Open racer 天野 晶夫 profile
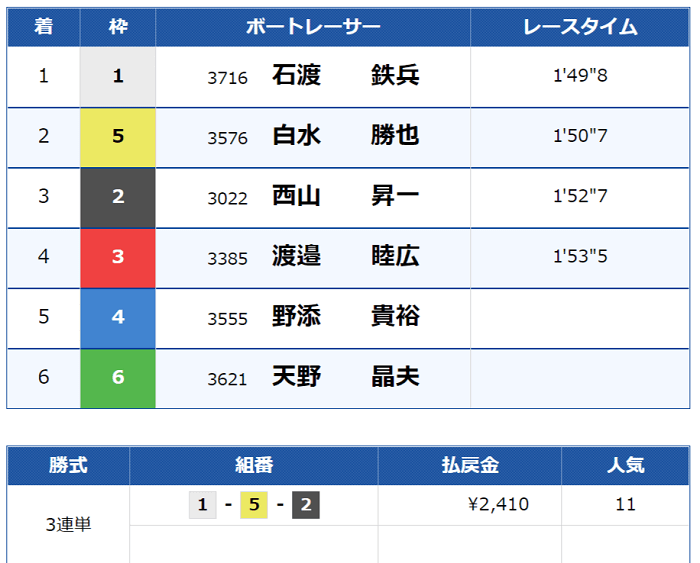Viewport: 700px width, 563px height. click(345, 377)
